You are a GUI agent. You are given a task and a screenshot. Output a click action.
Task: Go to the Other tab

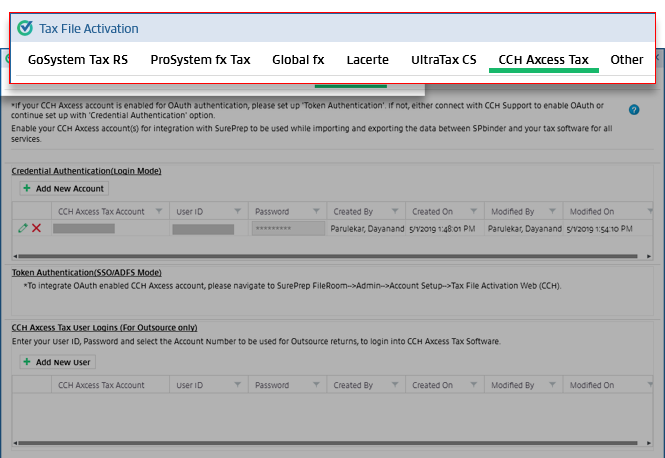coord(626,60)
